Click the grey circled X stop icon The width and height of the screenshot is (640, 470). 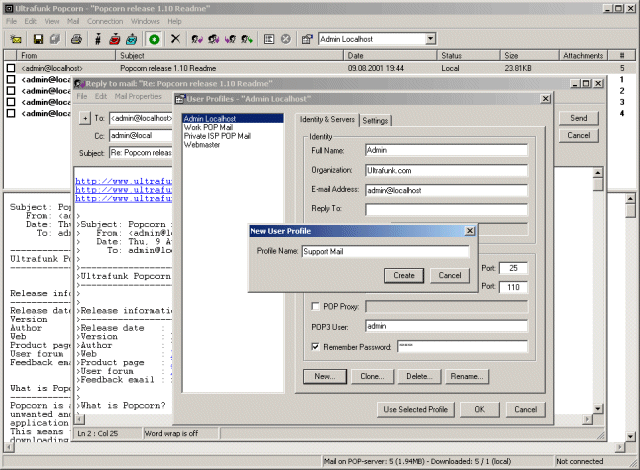click(286, 39)
